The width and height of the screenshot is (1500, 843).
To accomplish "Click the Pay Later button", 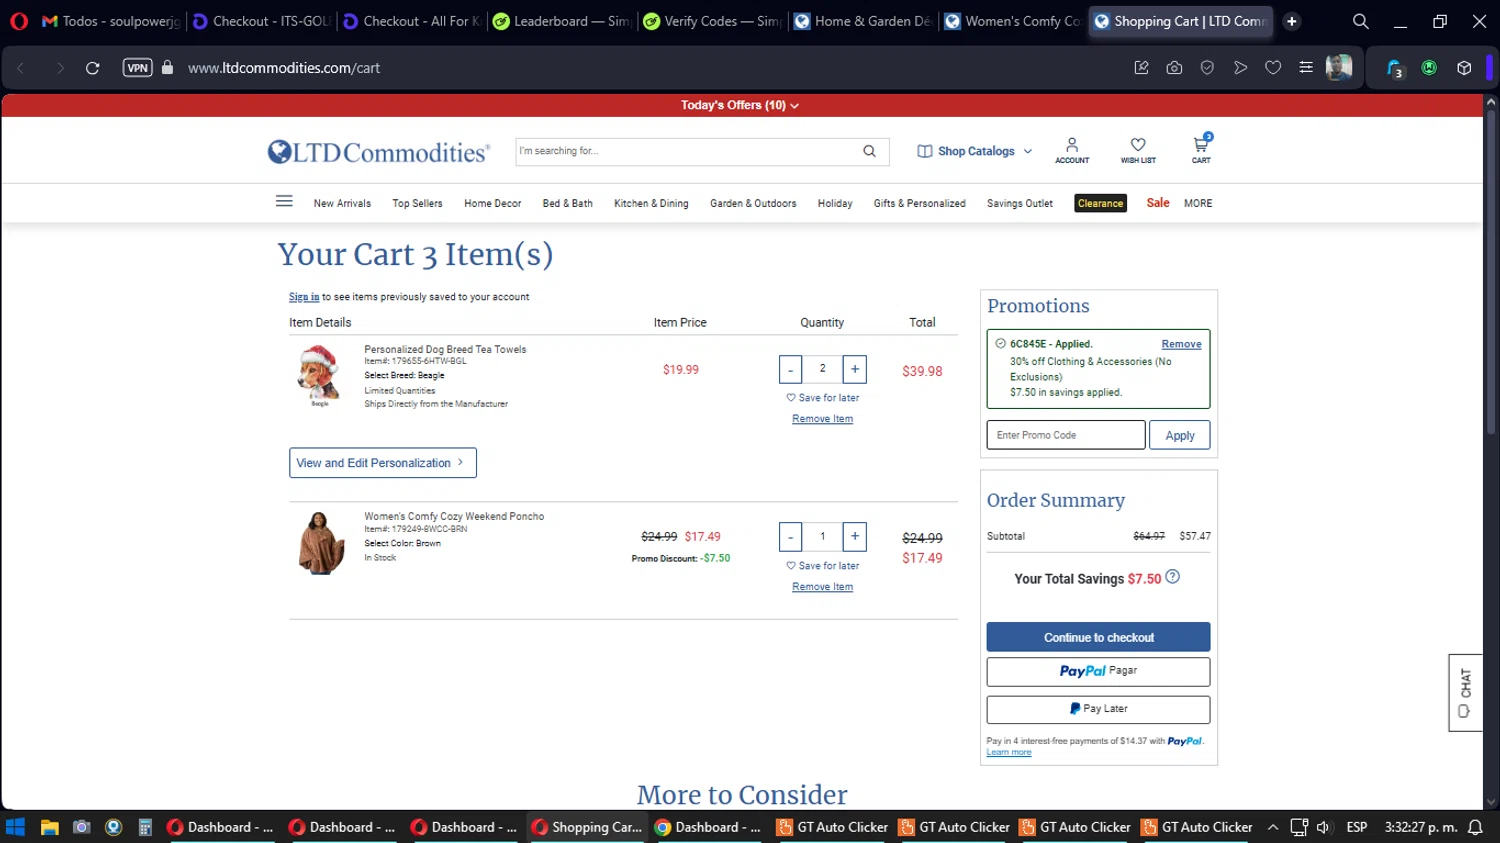I will pyautogui.click(x=1098, y=709).
